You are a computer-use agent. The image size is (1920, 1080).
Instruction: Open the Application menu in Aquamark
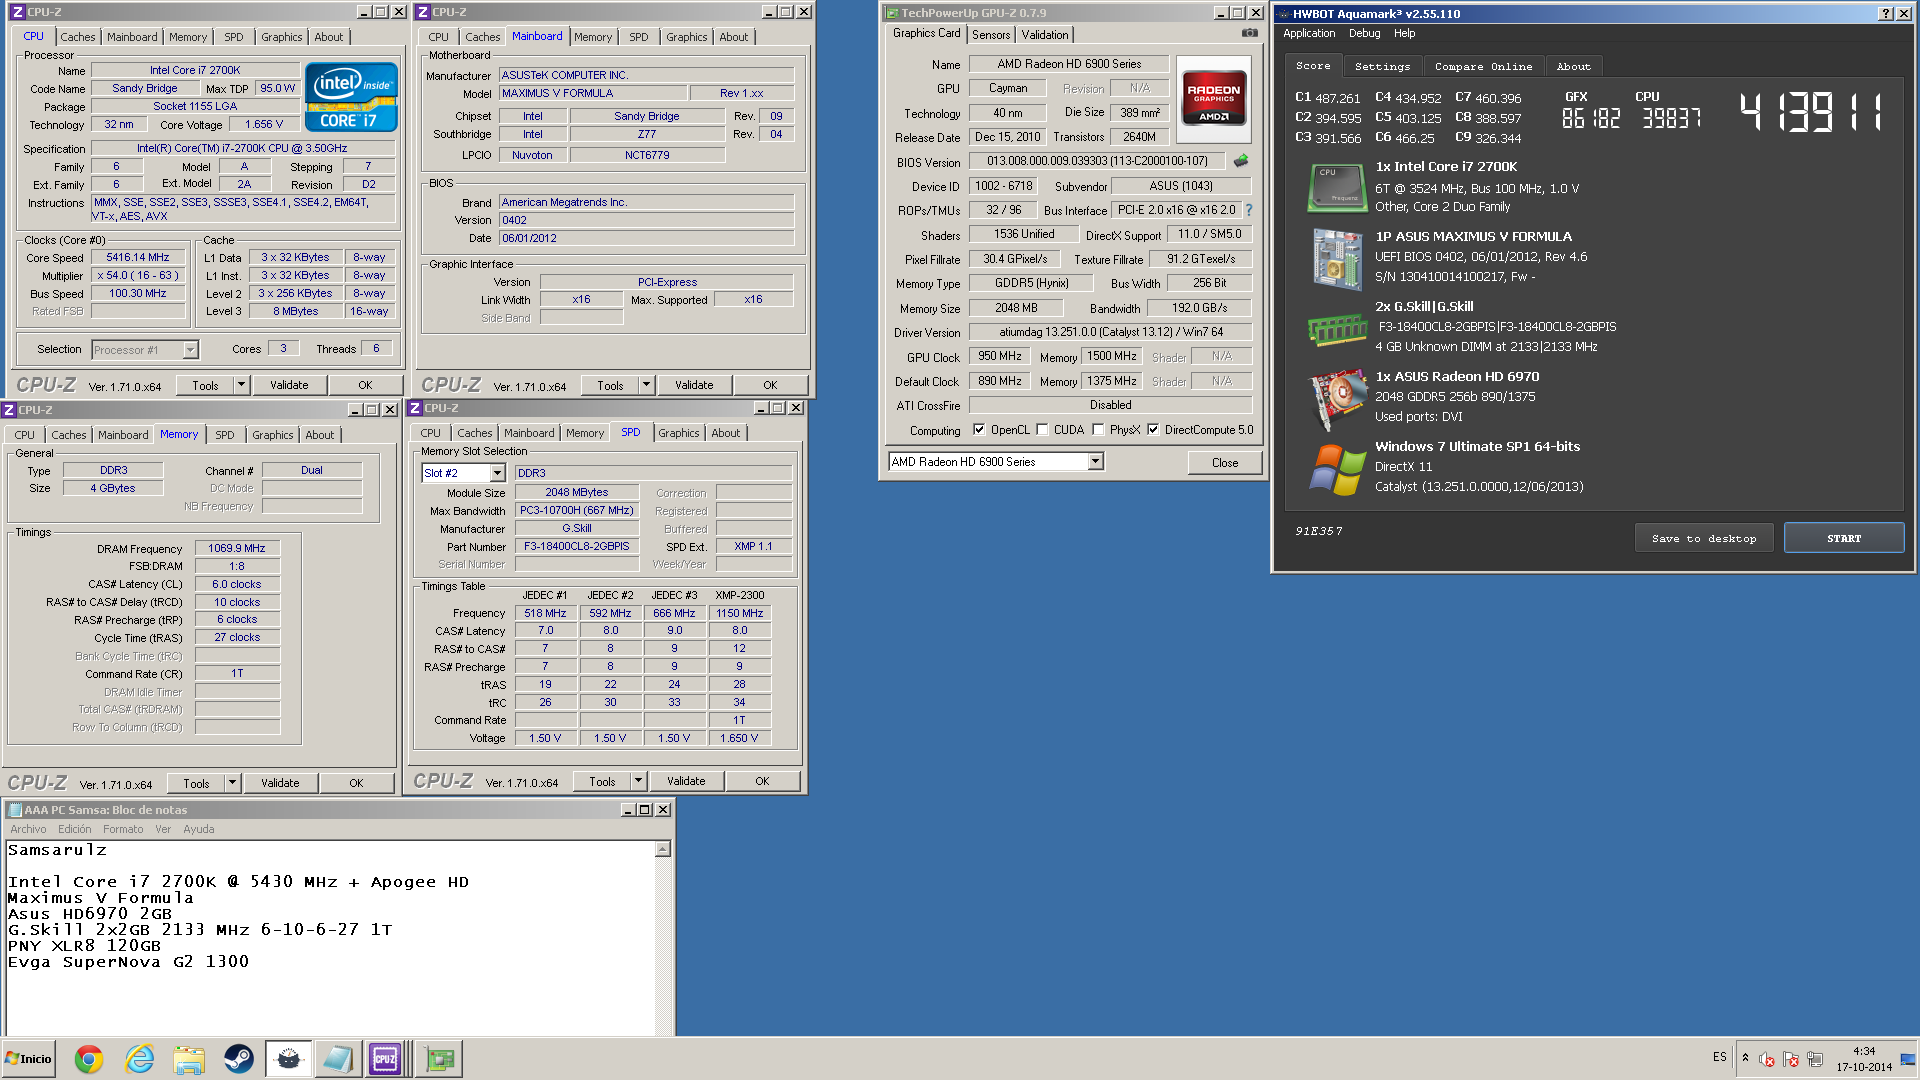pyautogui.click(x=1309, y=33)
